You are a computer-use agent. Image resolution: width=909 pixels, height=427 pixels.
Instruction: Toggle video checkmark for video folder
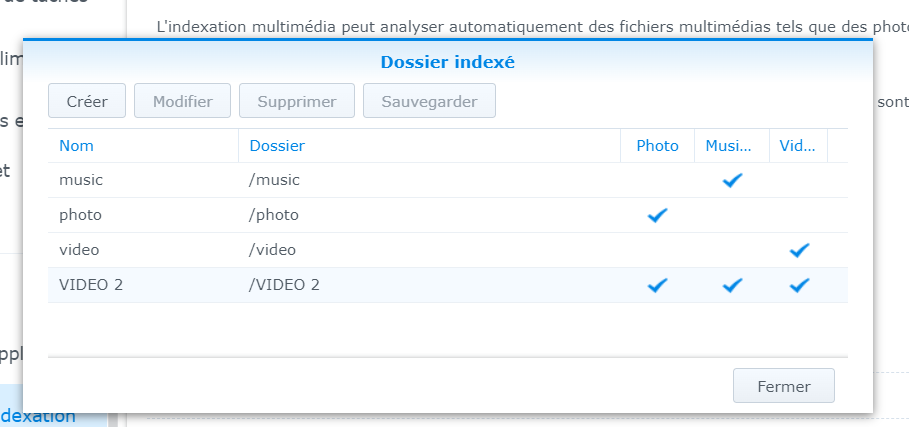tap(798, 250)
